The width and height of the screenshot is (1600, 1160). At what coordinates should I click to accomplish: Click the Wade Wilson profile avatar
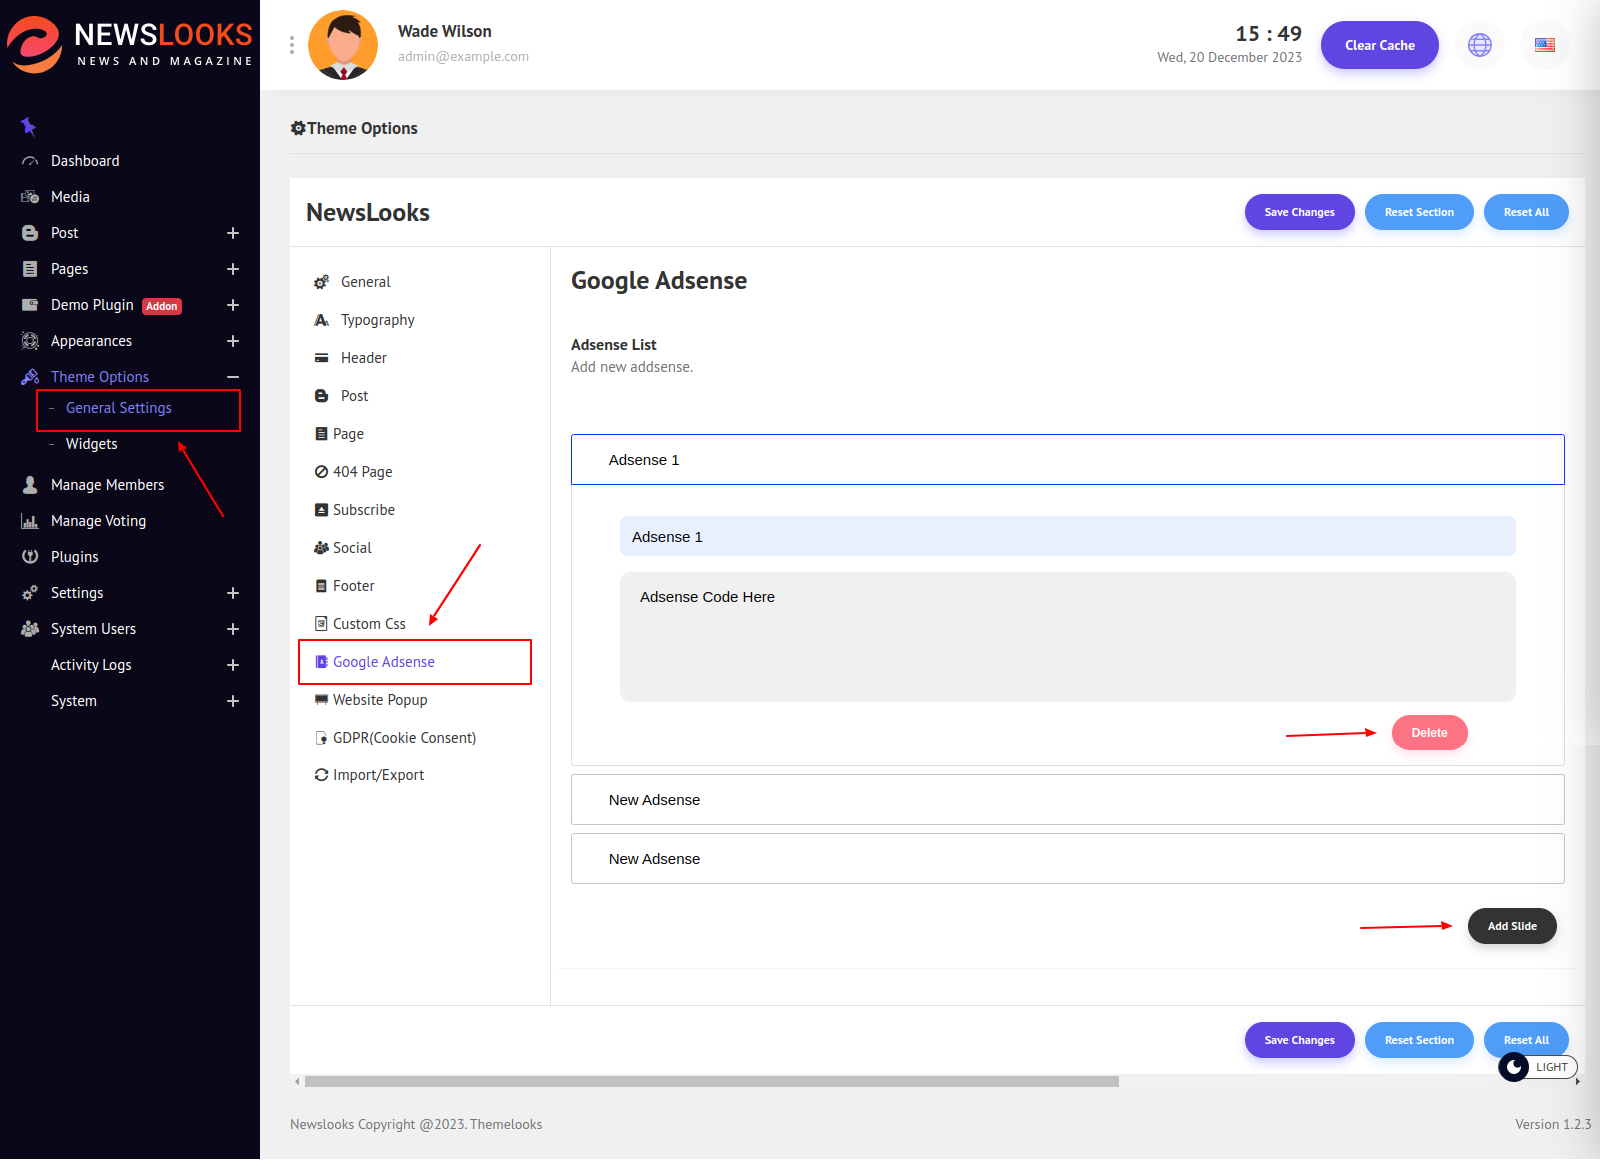click(x=343, y=45)
